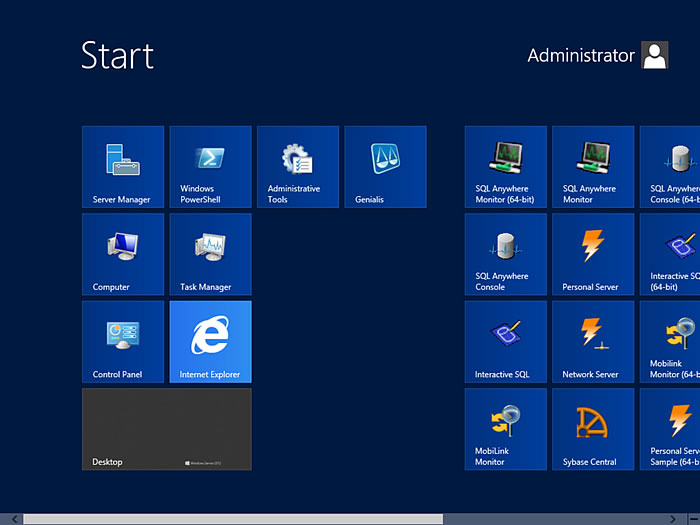Click the Administrator user avatar picture
This screenshot has height=525, width=700.
(654, 55)
